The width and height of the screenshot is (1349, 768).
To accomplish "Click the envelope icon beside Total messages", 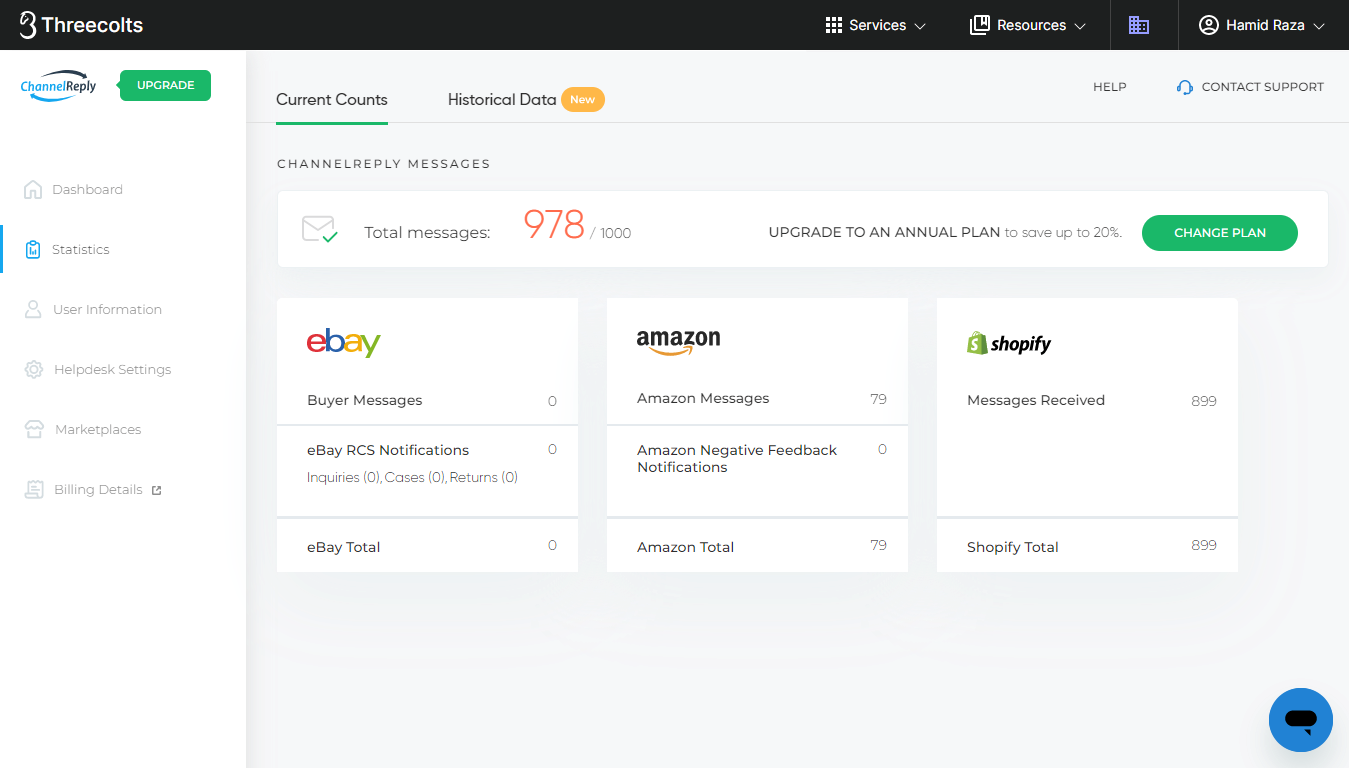I will (x=320, y=230).
